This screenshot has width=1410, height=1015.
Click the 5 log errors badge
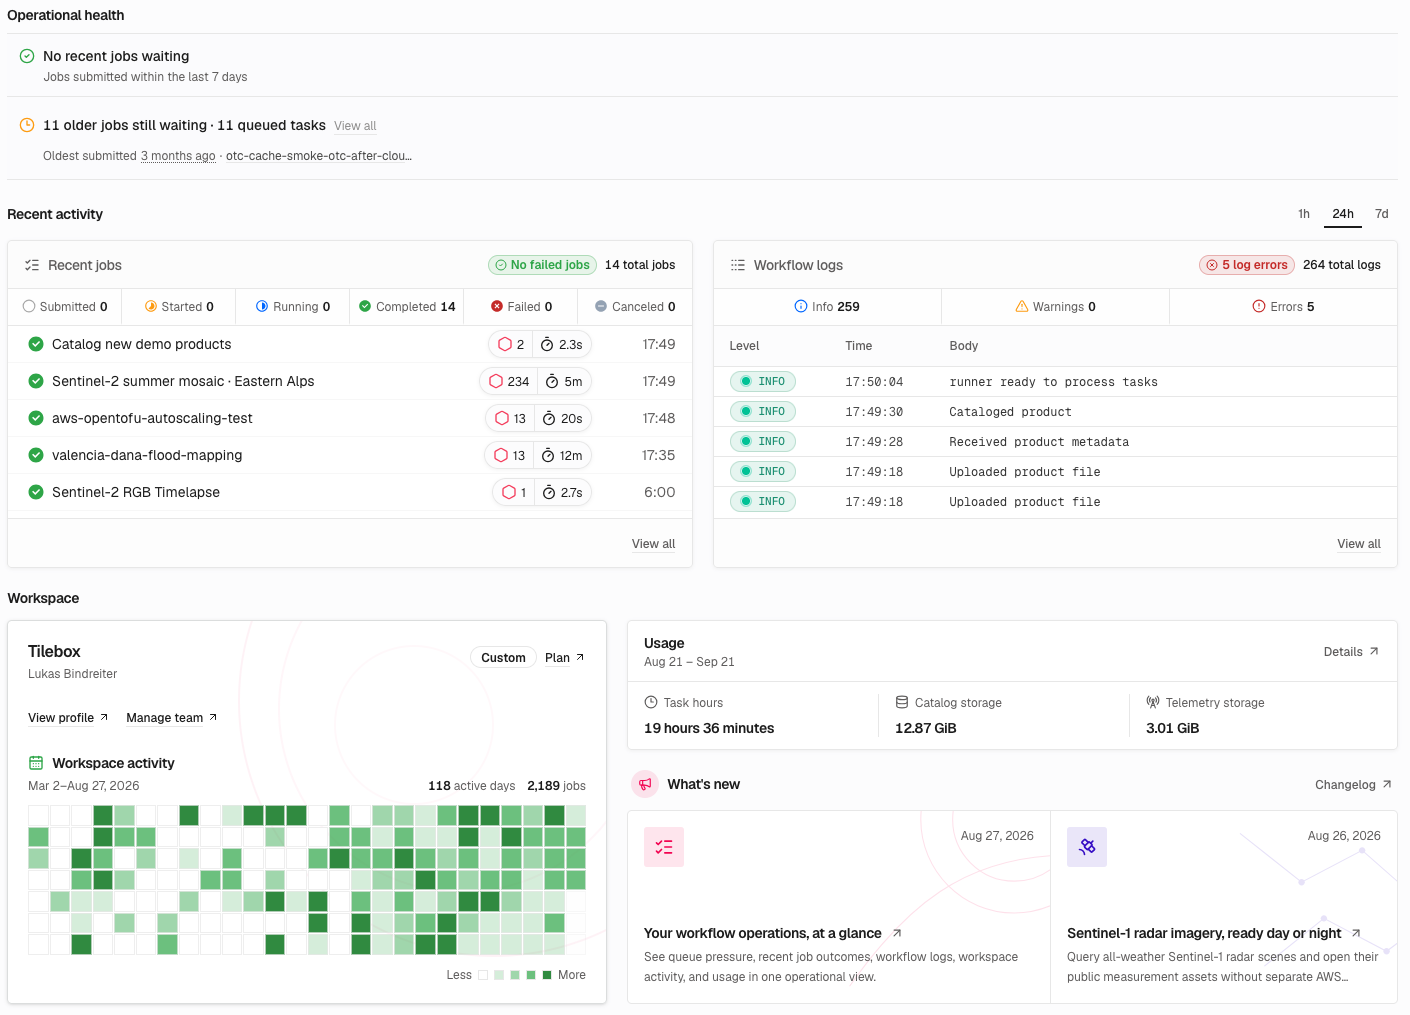click(1247, 265)
